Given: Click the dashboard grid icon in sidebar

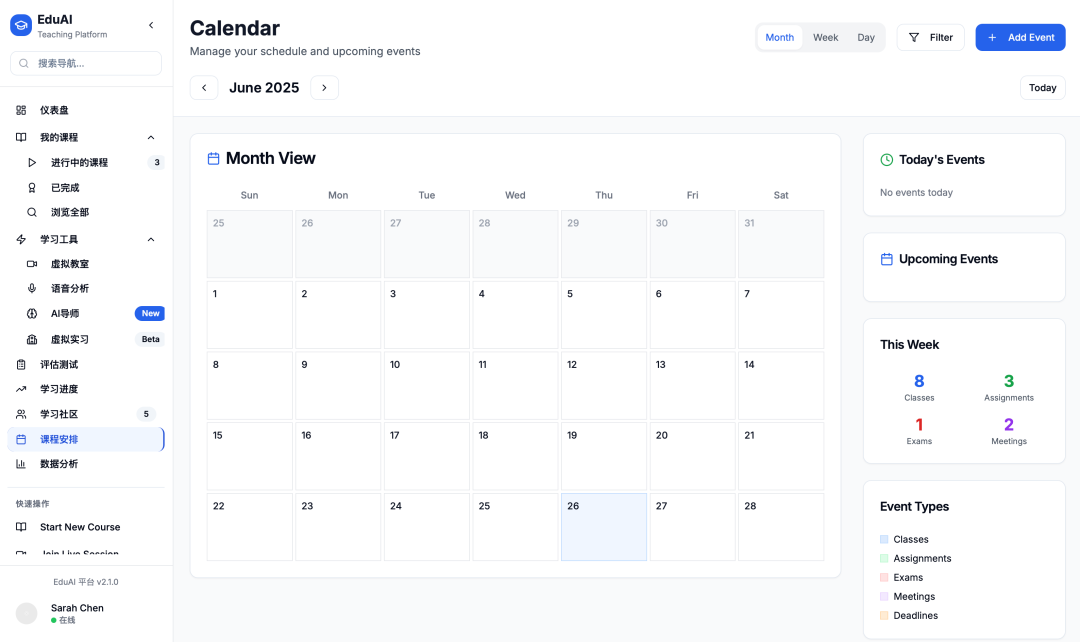Looking at the screenshot, I should pyautogui.click(x=21, y=110).
